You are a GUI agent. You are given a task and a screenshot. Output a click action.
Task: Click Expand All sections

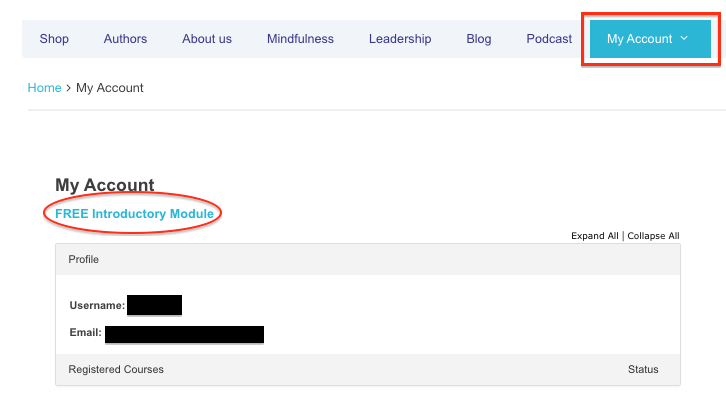(x=595, y=236)
